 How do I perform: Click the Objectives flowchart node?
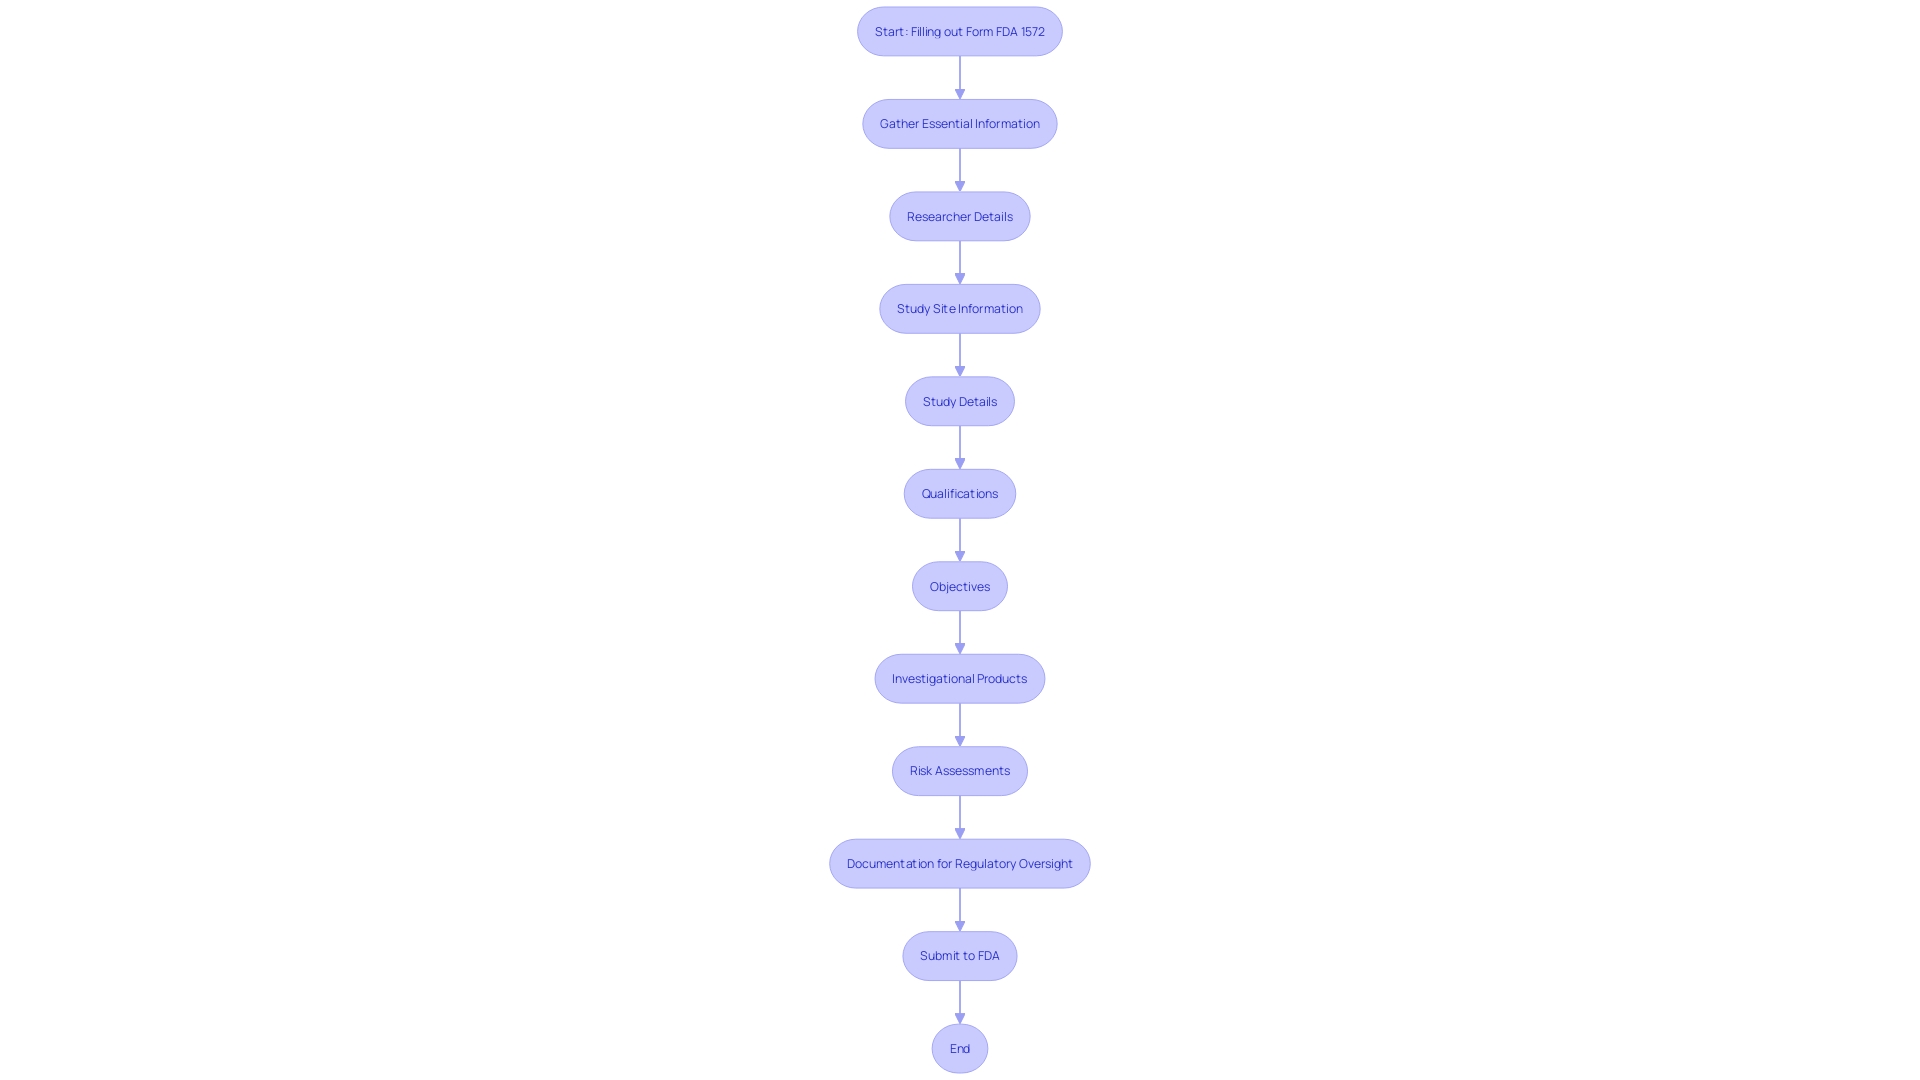960,585
